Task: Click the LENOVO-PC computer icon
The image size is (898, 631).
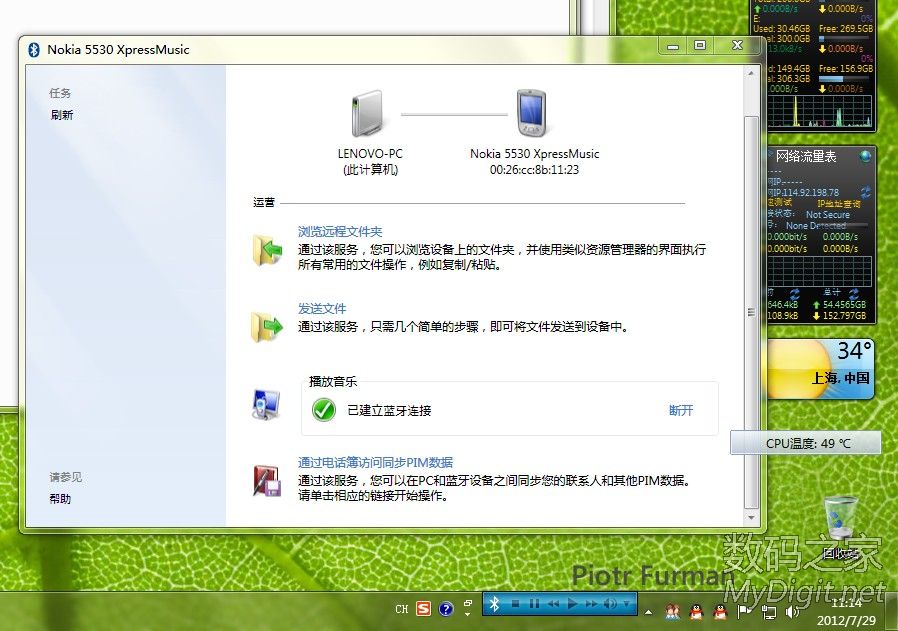Action: click(x=367, y=114)
